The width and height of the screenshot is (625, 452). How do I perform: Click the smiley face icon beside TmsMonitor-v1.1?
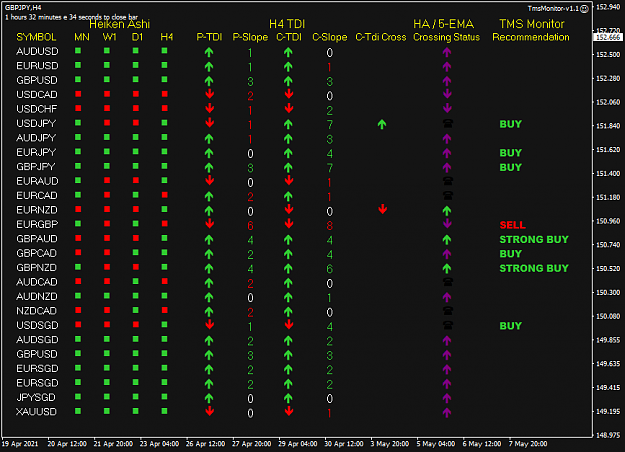(584, 8)
